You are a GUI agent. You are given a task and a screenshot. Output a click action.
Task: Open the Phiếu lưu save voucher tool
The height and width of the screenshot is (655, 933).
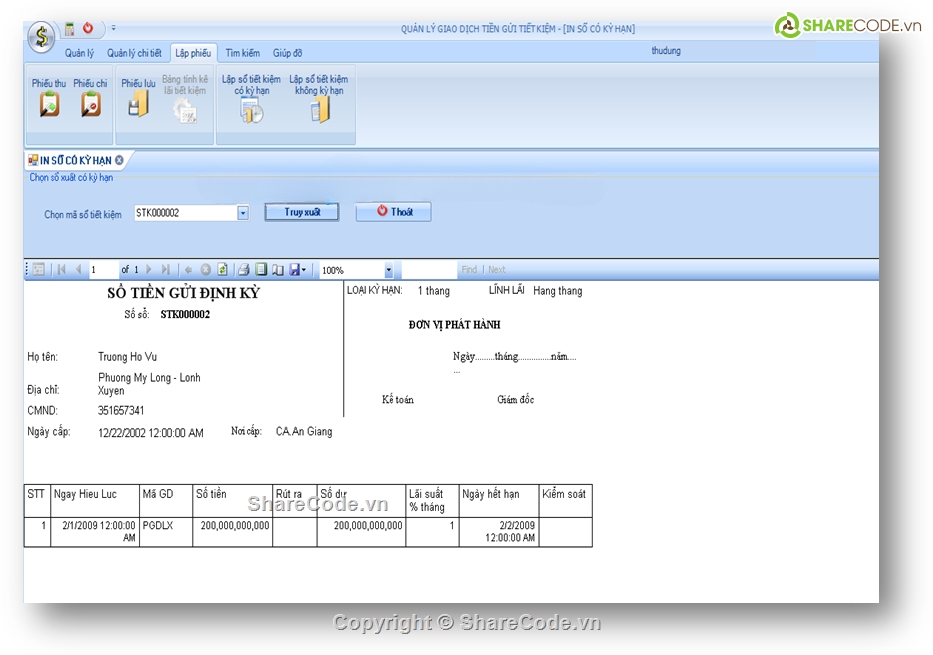coord(138,98)
